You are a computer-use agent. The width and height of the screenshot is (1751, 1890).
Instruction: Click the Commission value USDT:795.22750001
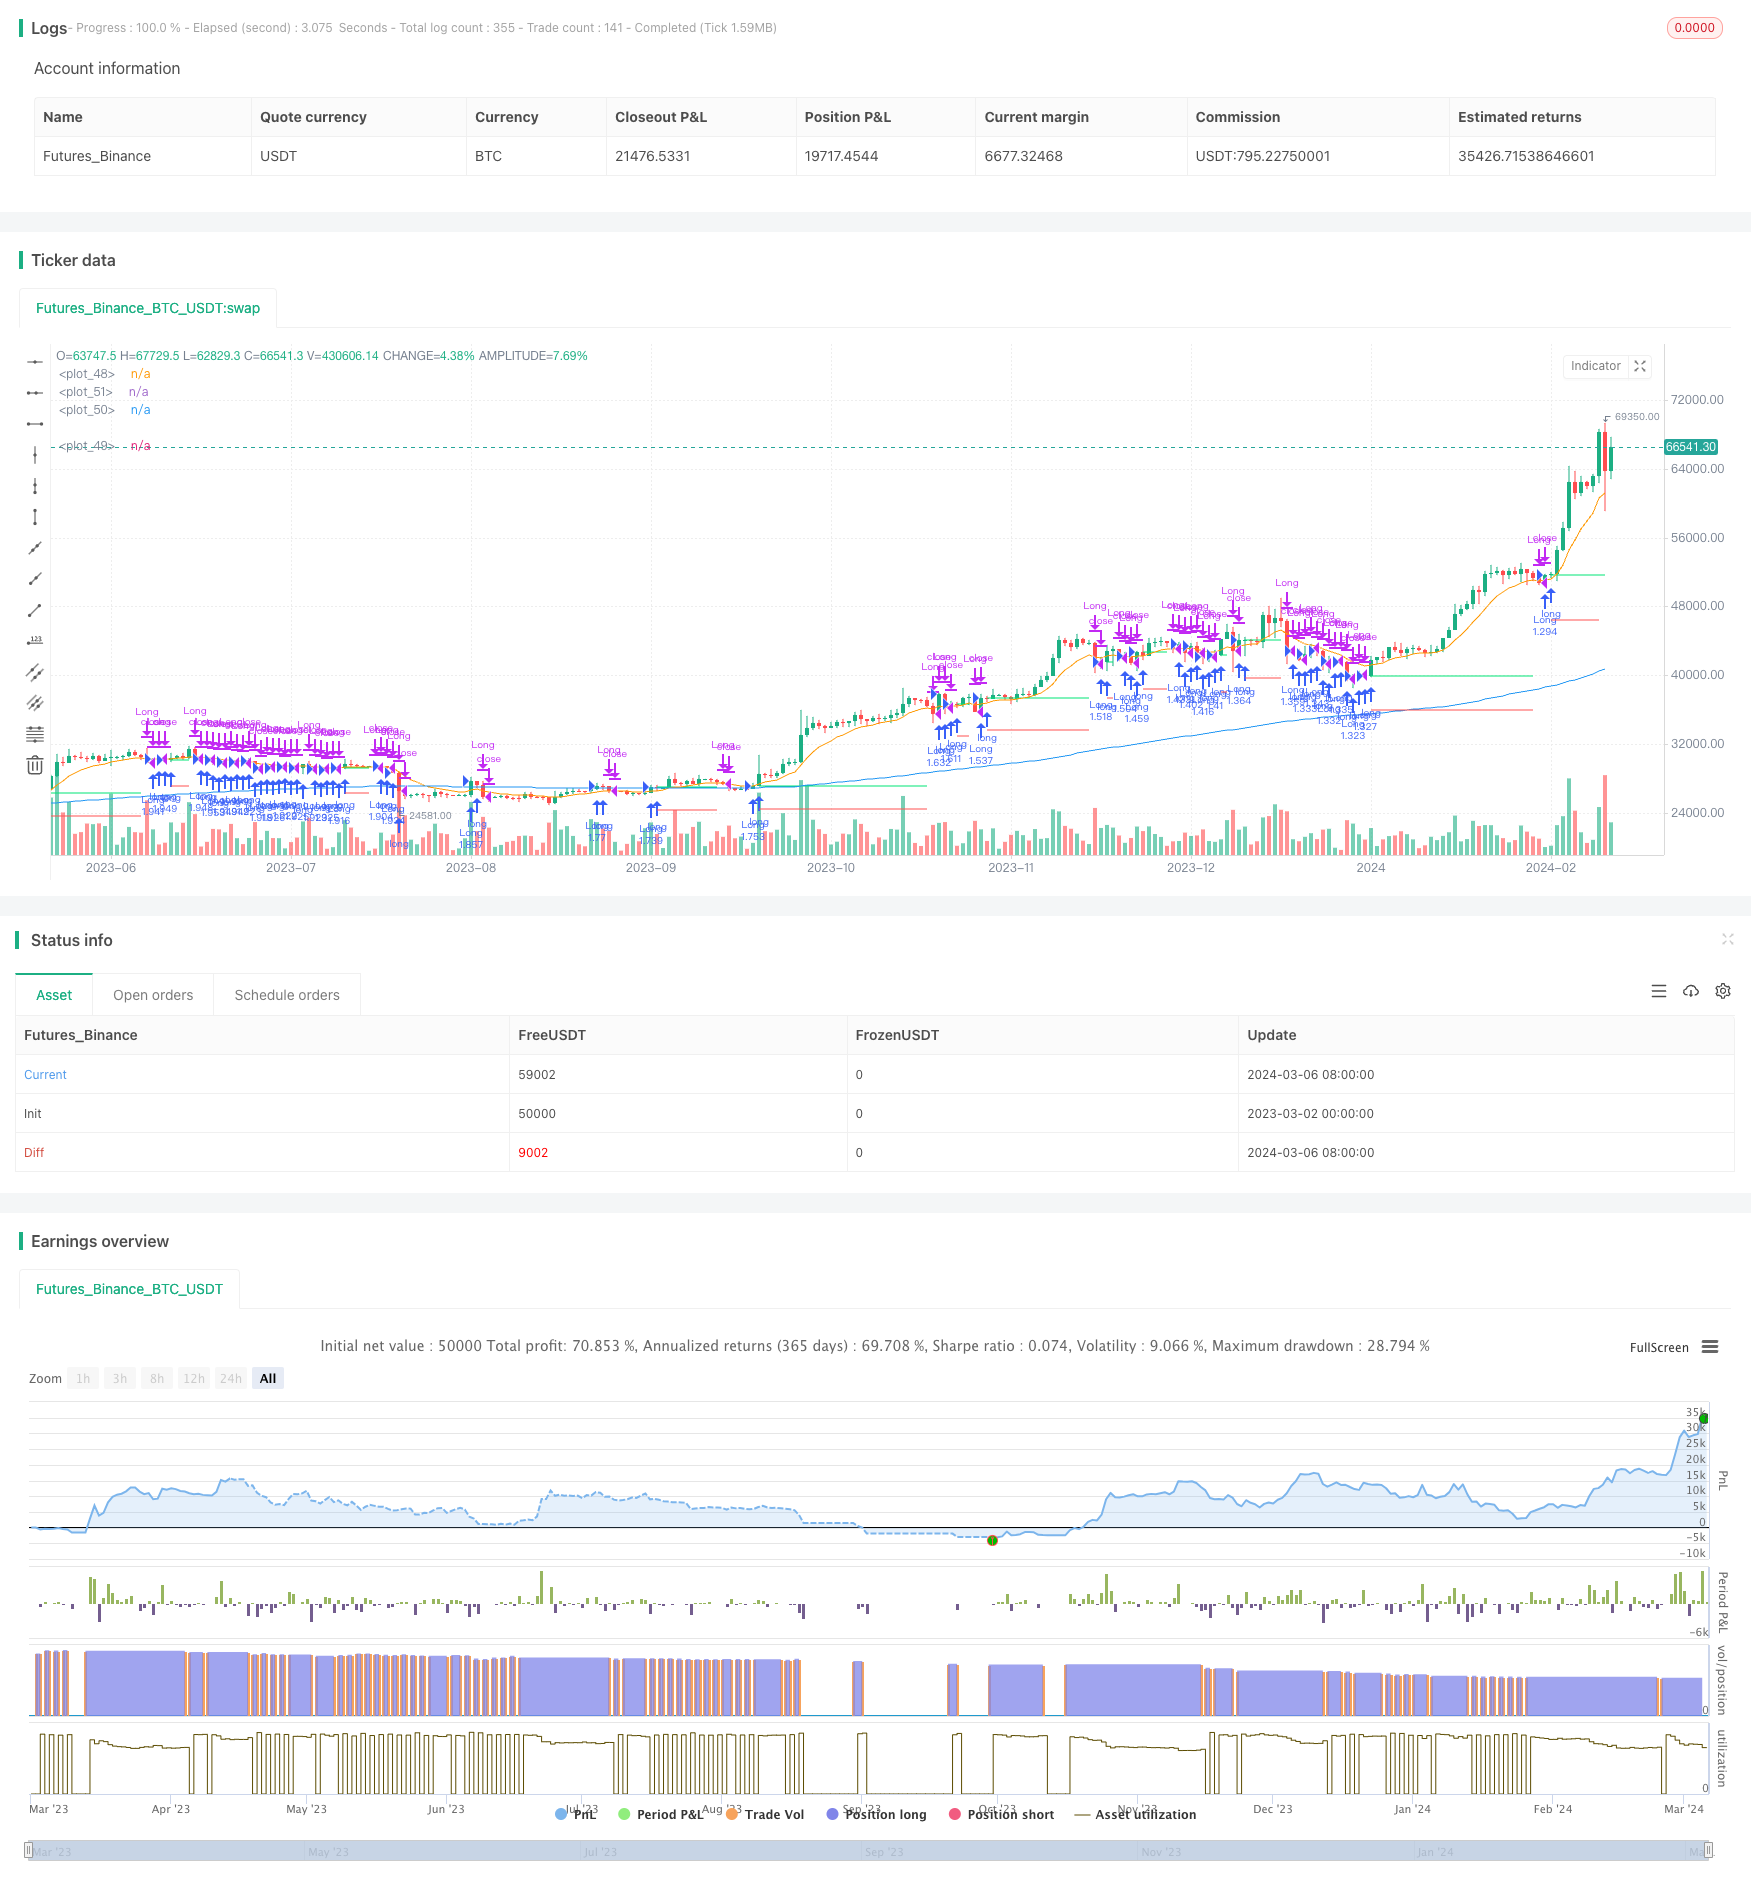point(1263,156)
